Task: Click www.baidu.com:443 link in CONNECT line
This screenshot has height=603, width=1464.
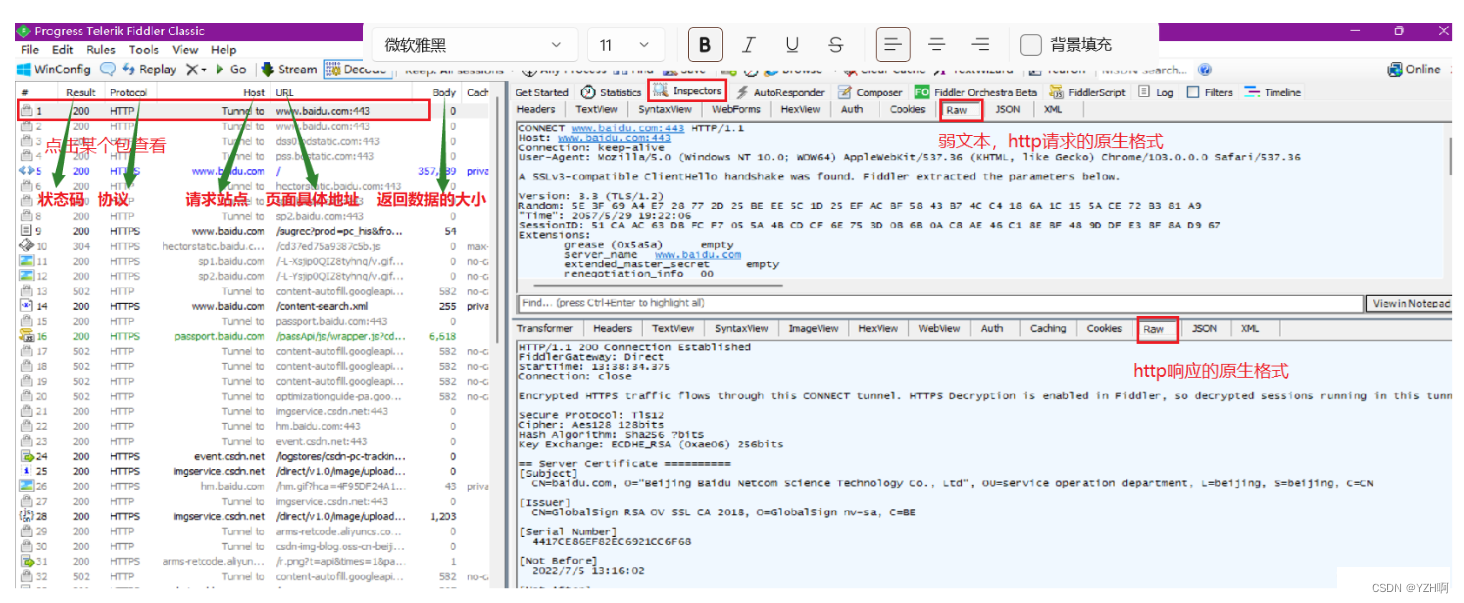Action: (x=628, y=128)
